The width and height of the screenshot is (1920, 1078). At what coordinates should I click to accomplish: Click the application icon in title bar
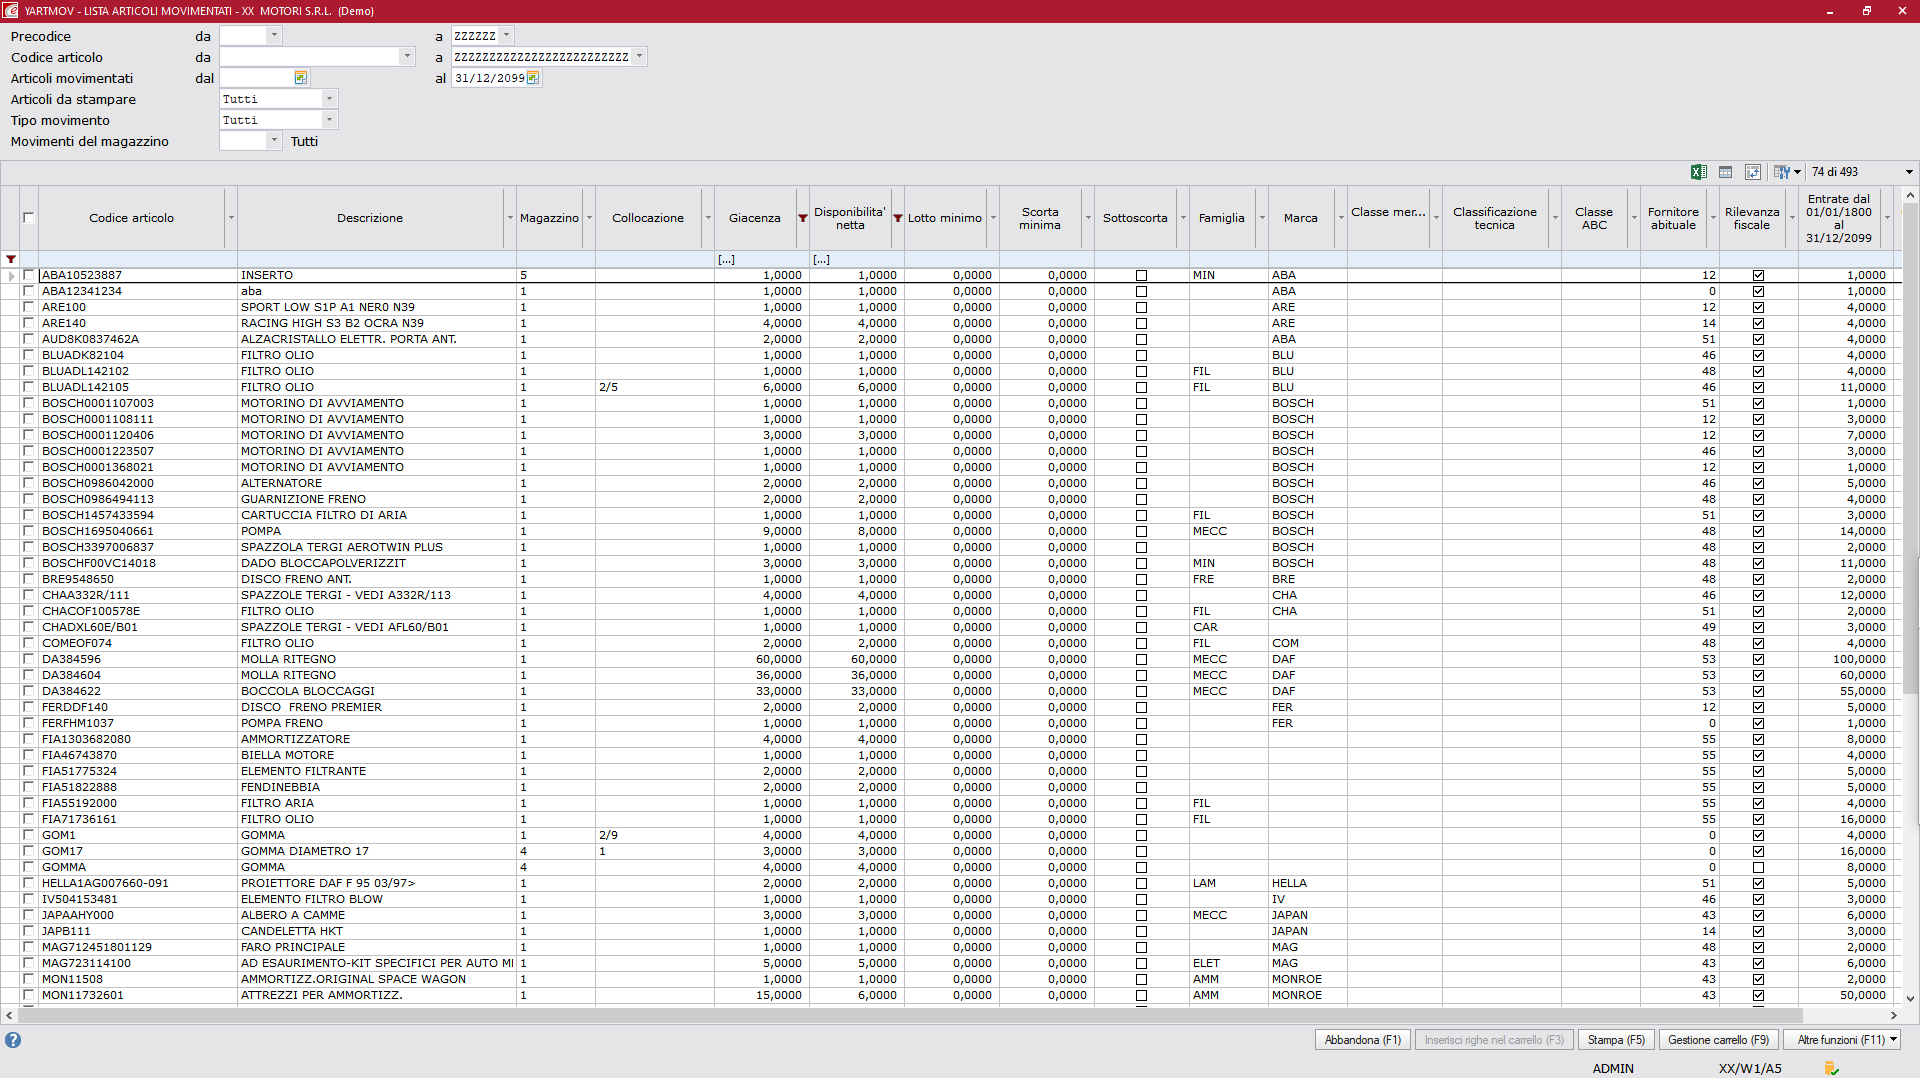[x=10, y=10]
